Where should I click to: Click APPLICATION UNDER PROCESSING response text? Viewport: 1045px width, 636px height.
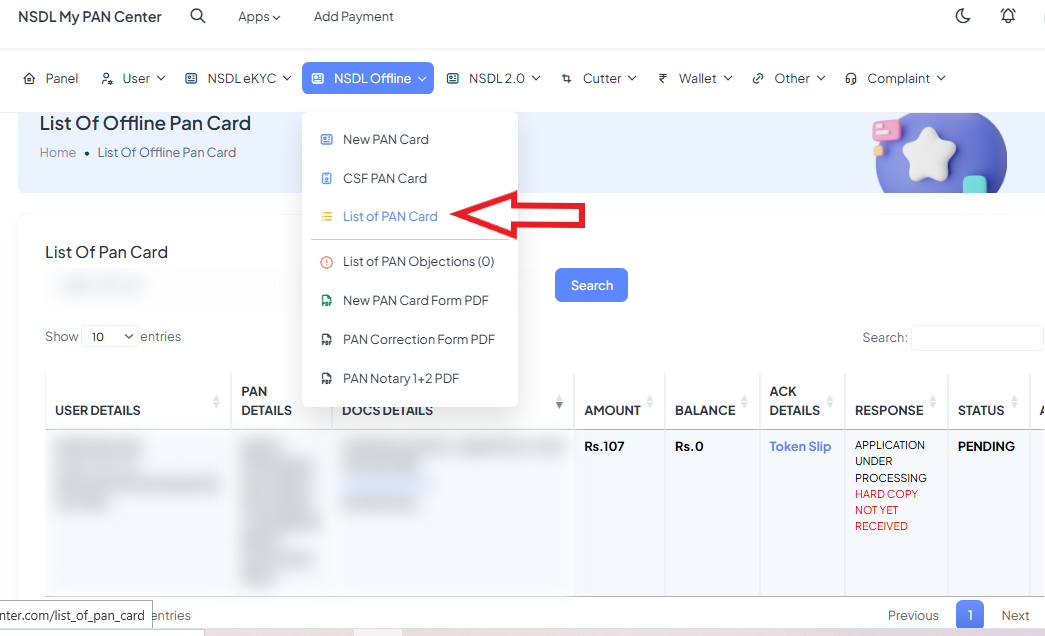point(890,461)
